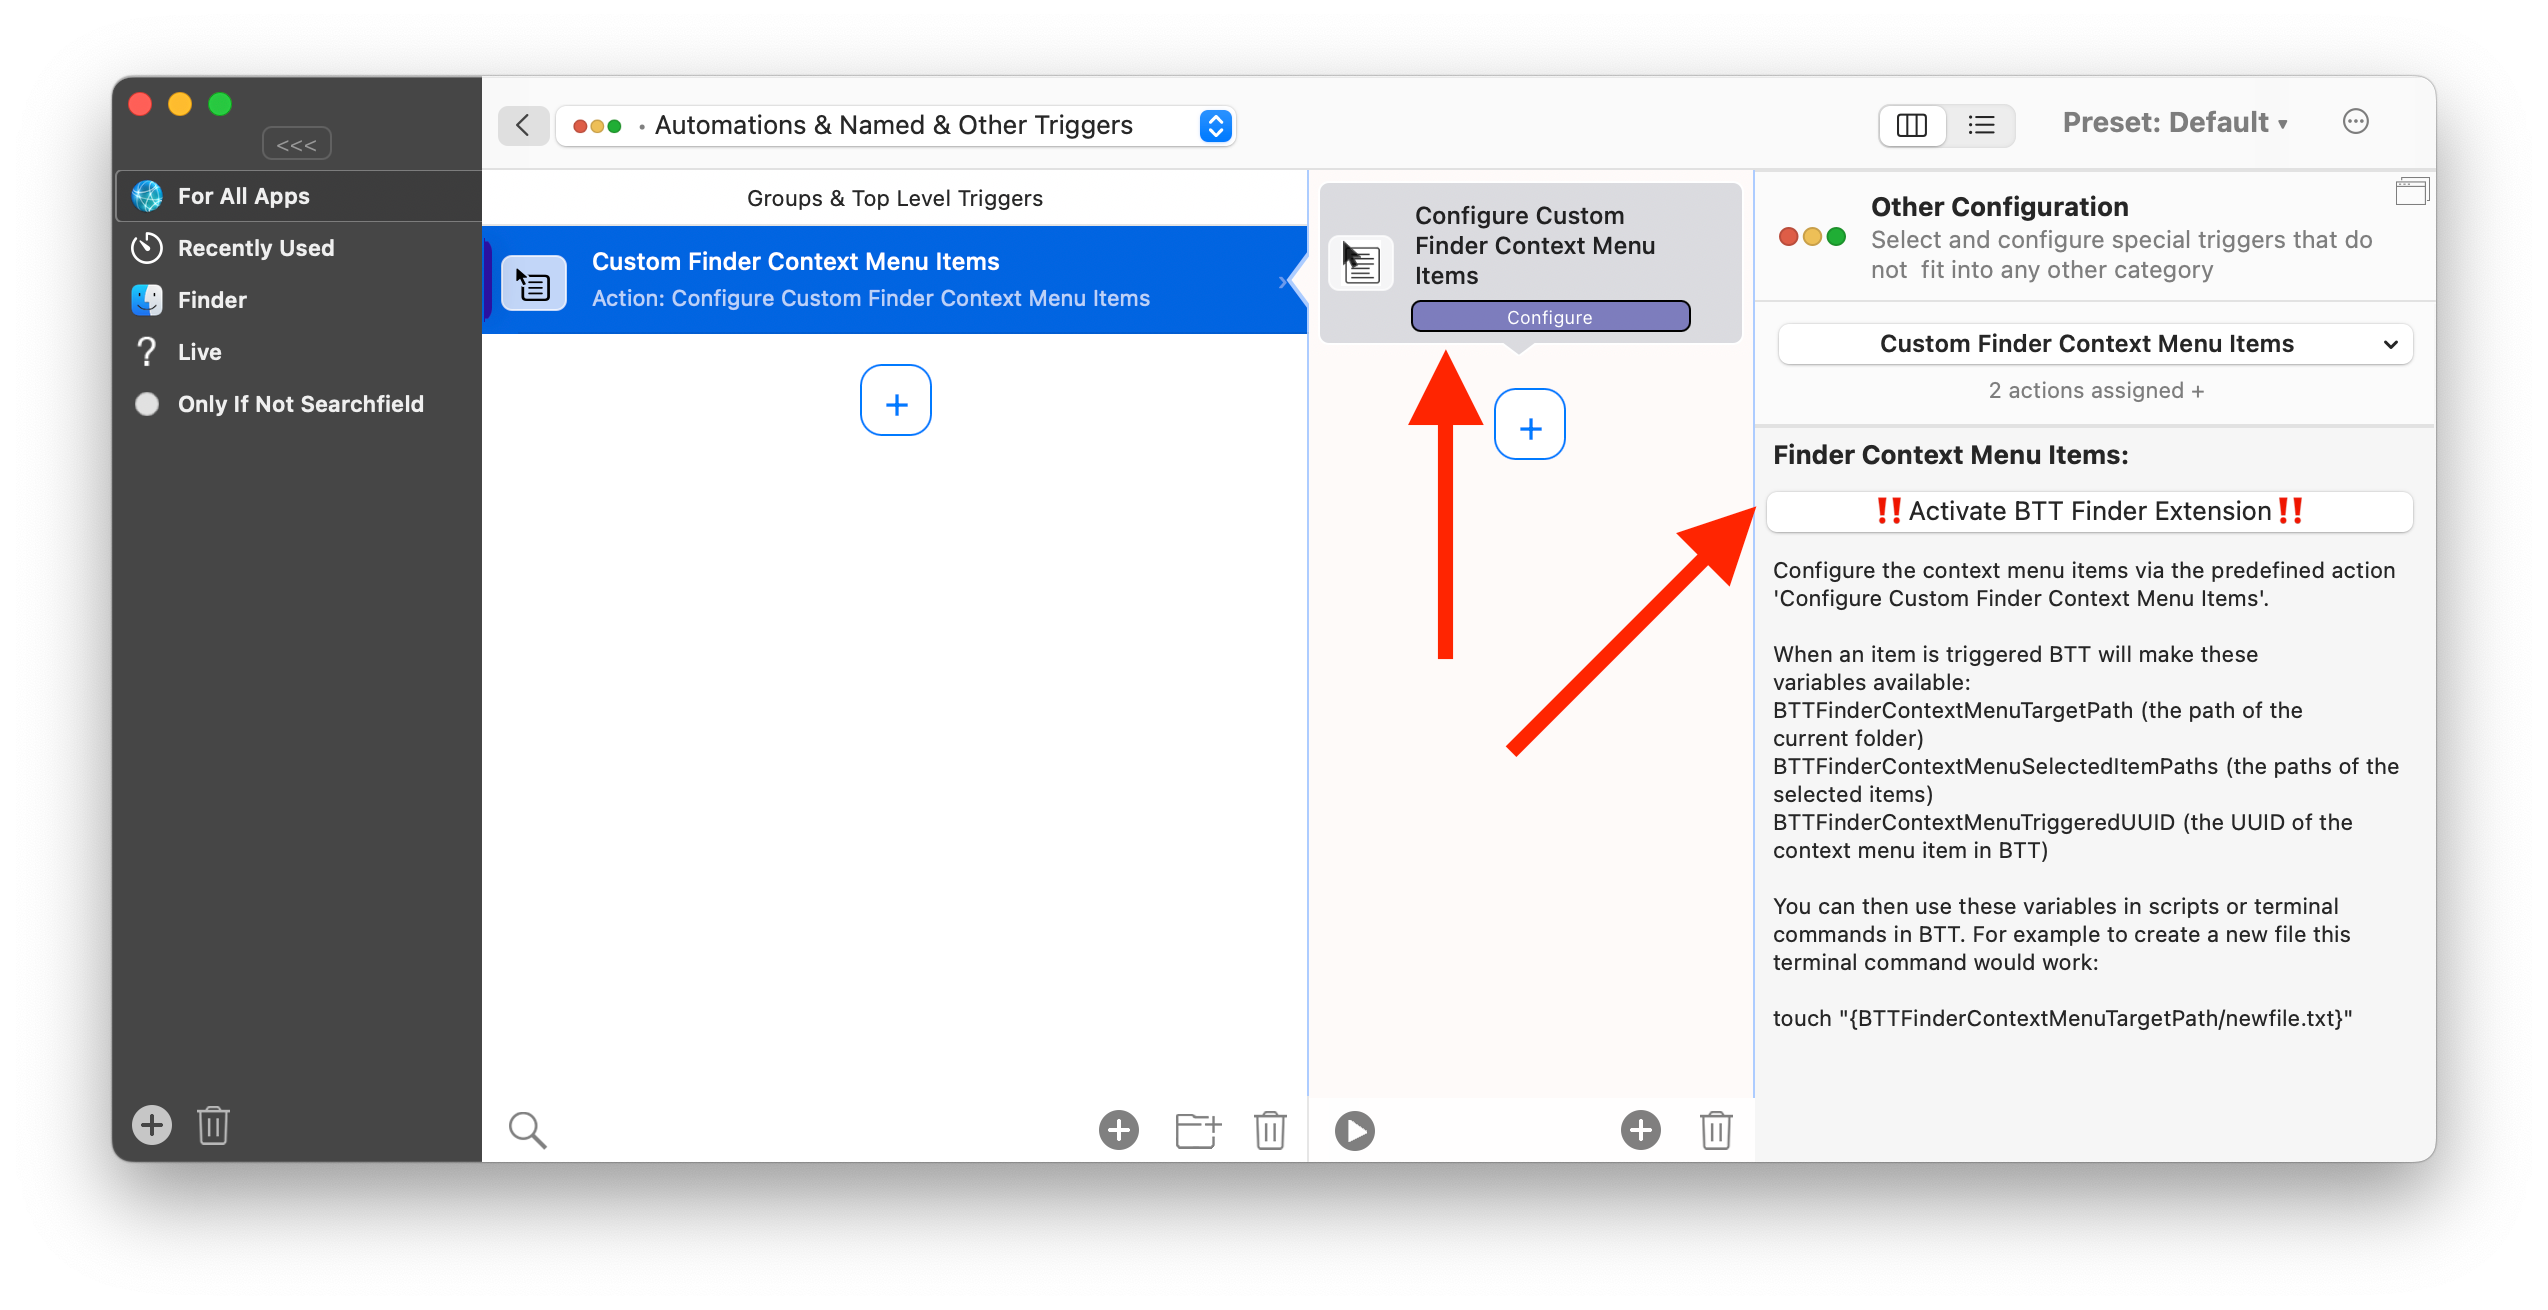Delete selected app with sidebar trash icon
The image size is (2548, 1310).
(213, 1126)
